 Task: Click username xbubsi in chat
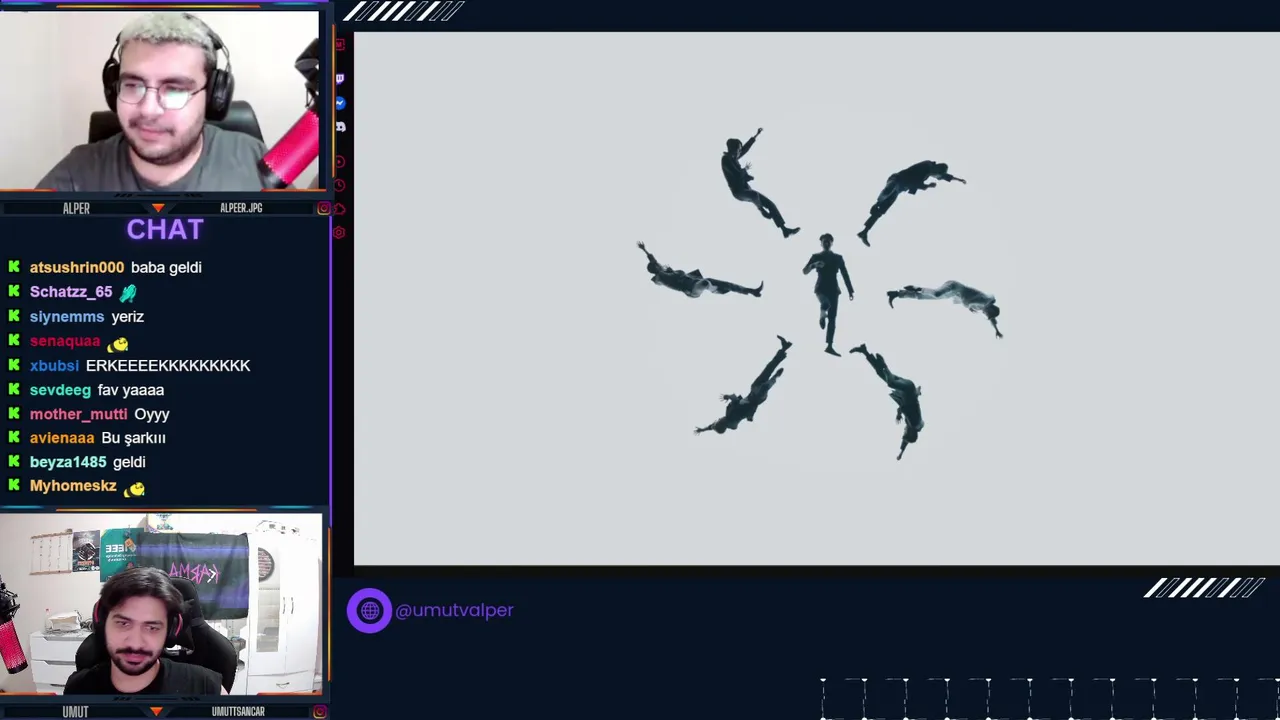click(x=54, y=365)
